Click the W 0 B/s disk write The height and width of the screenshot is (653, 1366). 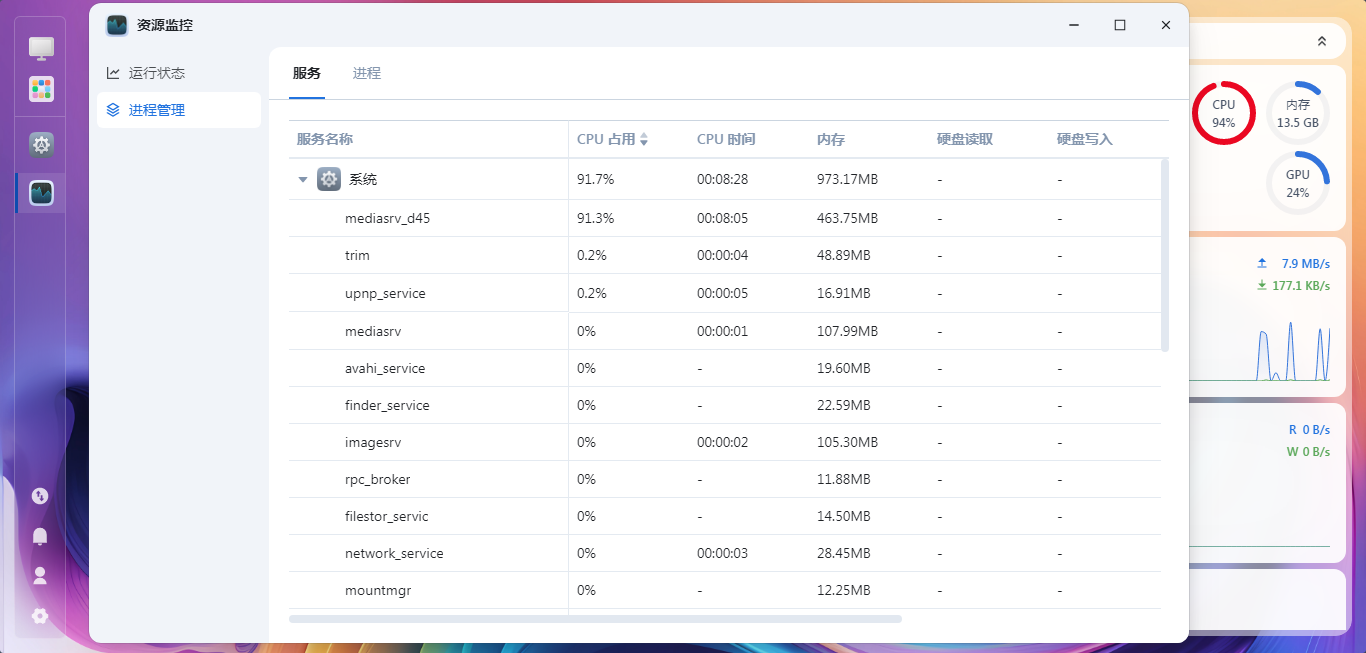pyautogui.click(x=1308, y=452)
